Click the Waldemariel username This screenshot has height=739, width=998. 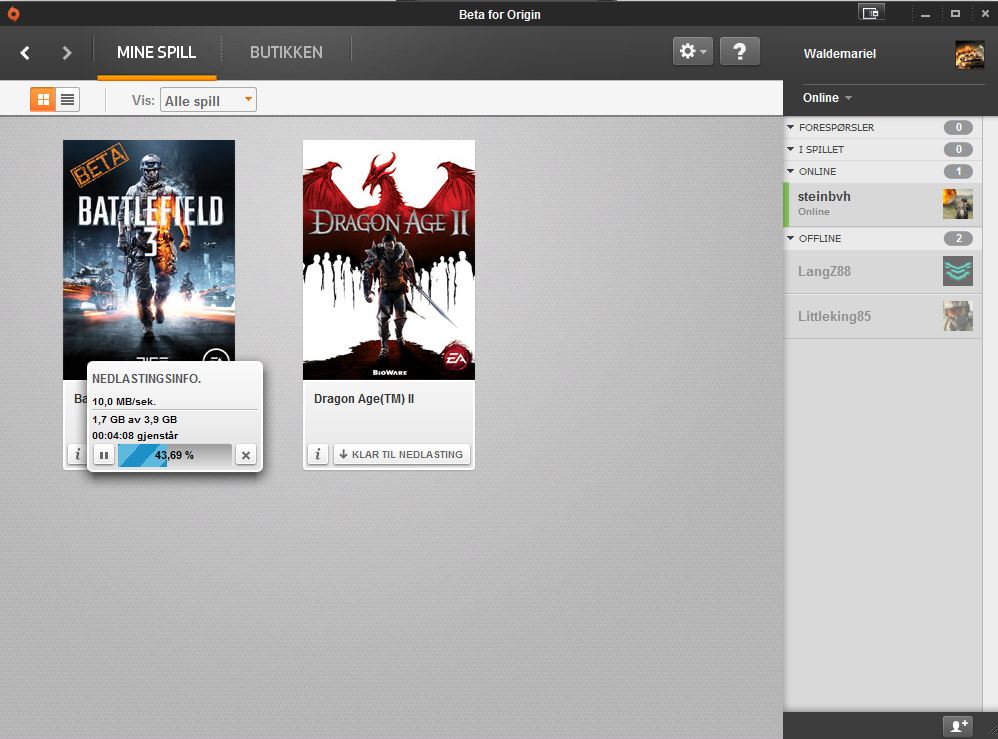(x=840, y=54)
